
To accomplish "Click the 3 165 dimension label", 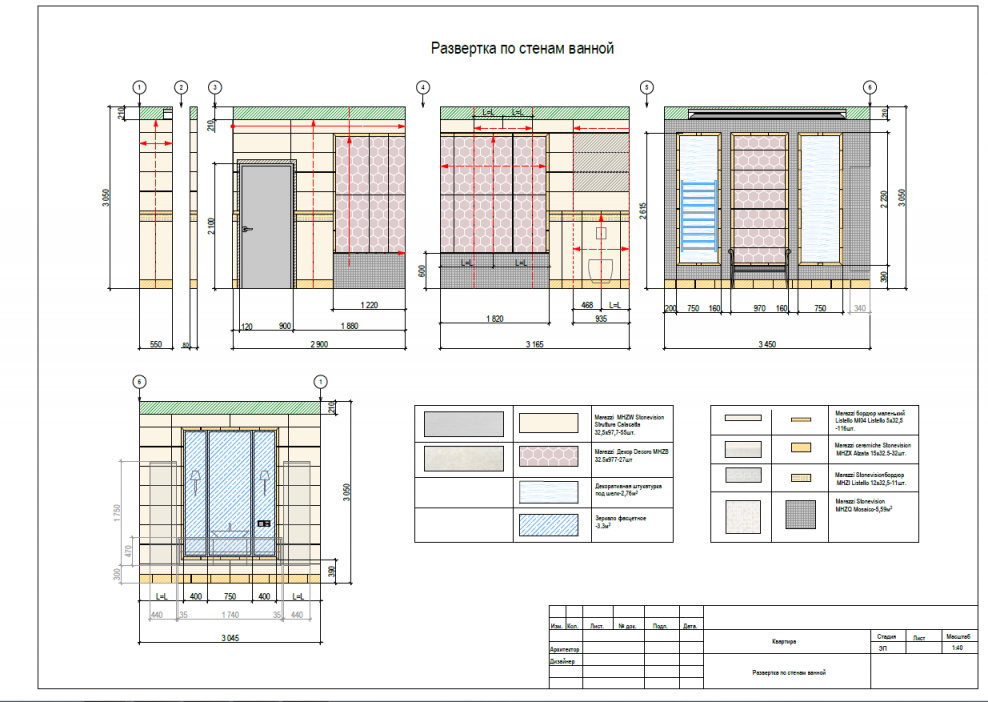I will [x=535, y=343].
